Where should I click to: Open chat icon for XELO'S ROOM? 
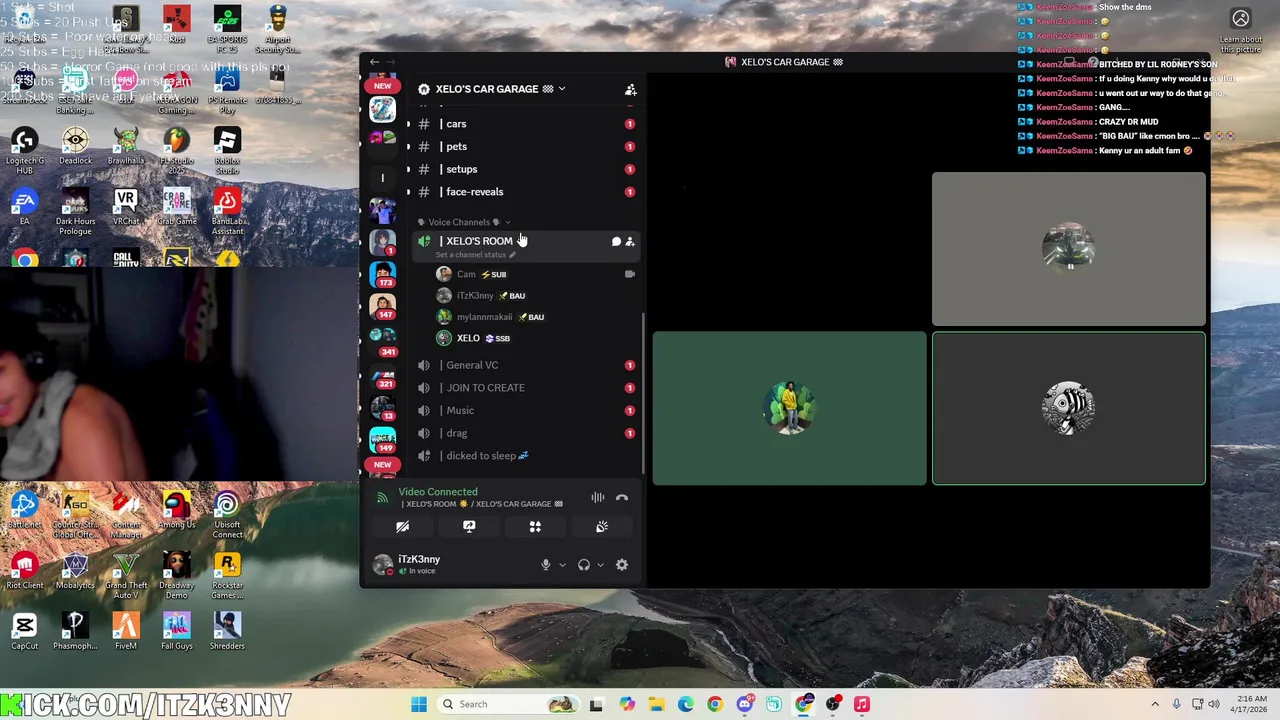coord(615,242)
